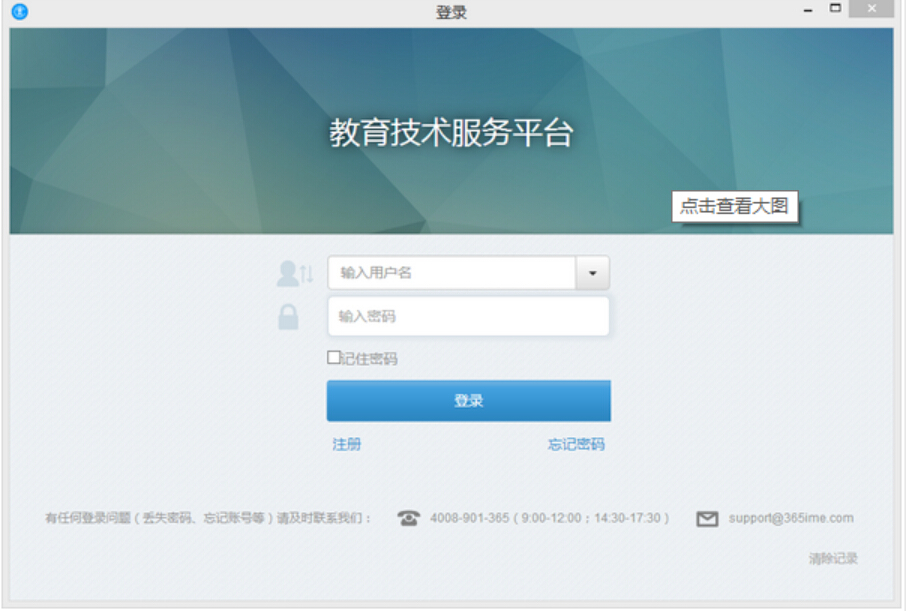Open the 忘记密码 link
The width and height of the screenshot is (906, 611).
point(576,444)
